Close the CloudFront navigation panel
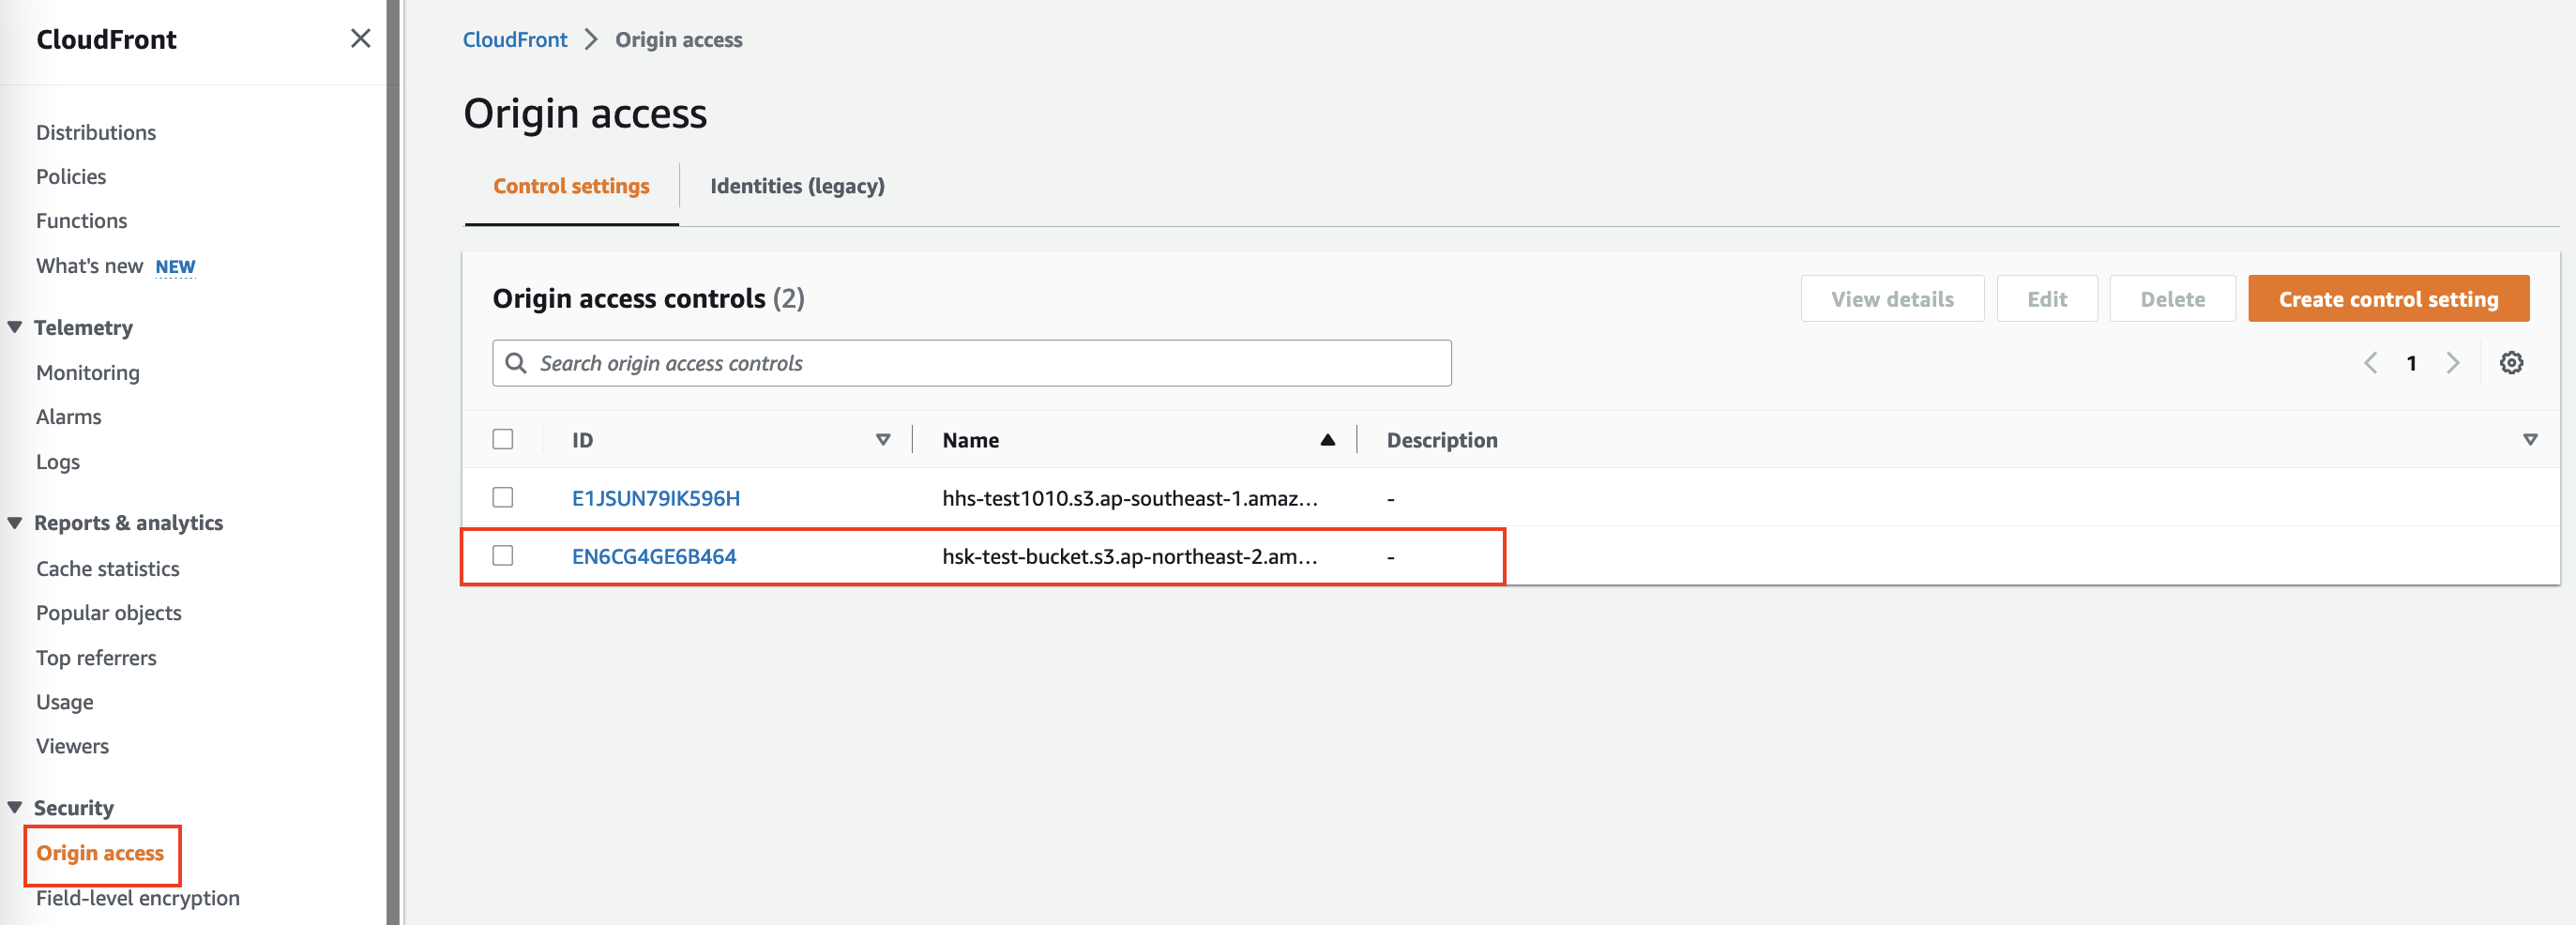The height and width of the screenshot is (925, 2576). coord(360,39)
